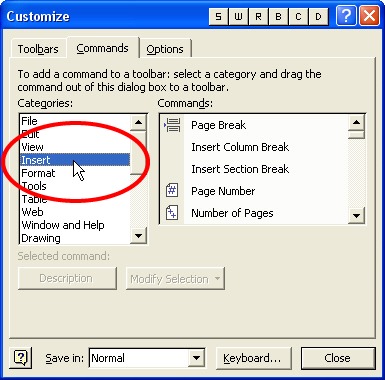Click the Number of Pages icon
Viewport: 385px width, 380px height.
click(x=172, y=213)
